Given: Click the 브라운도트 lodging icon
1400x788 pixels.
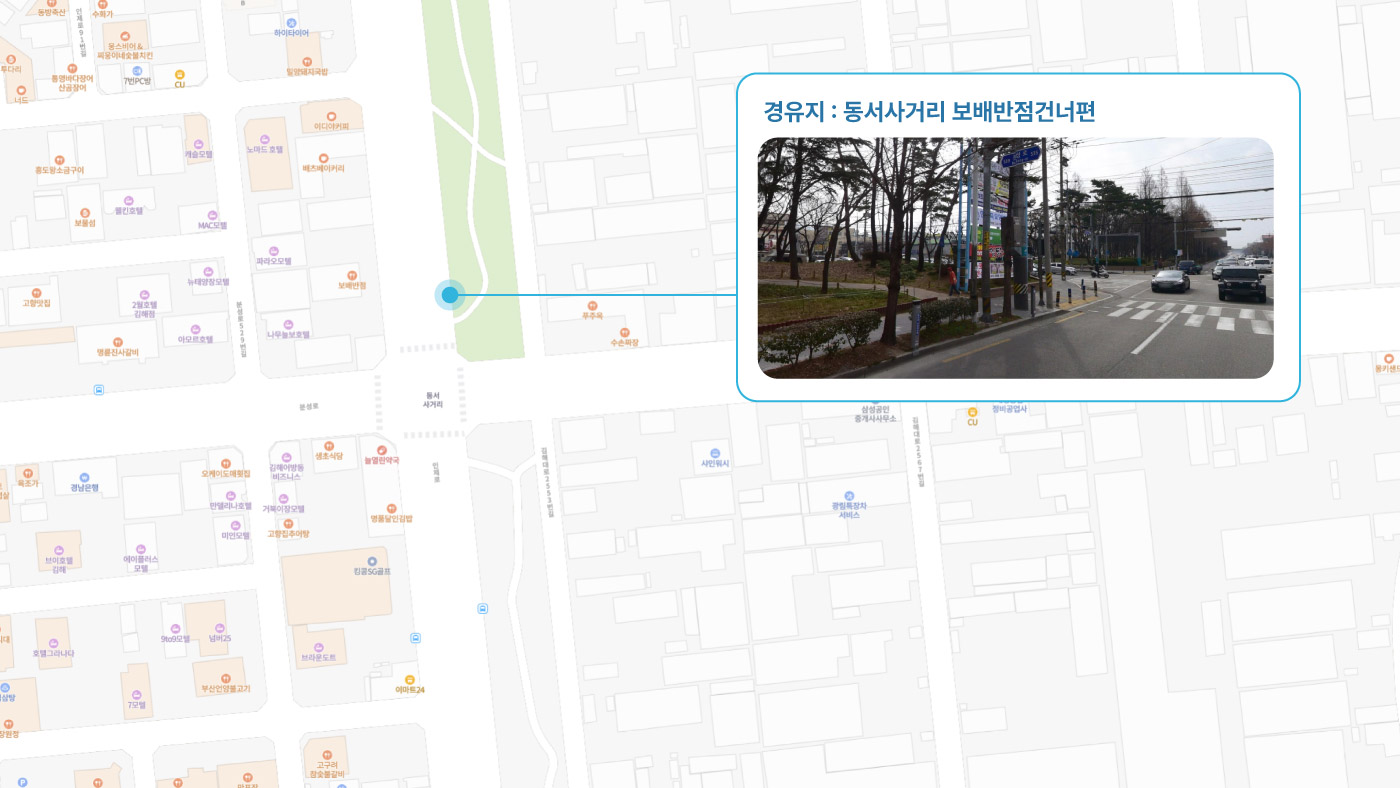Looking at the screenshot, I should click(x=318, y=647).
